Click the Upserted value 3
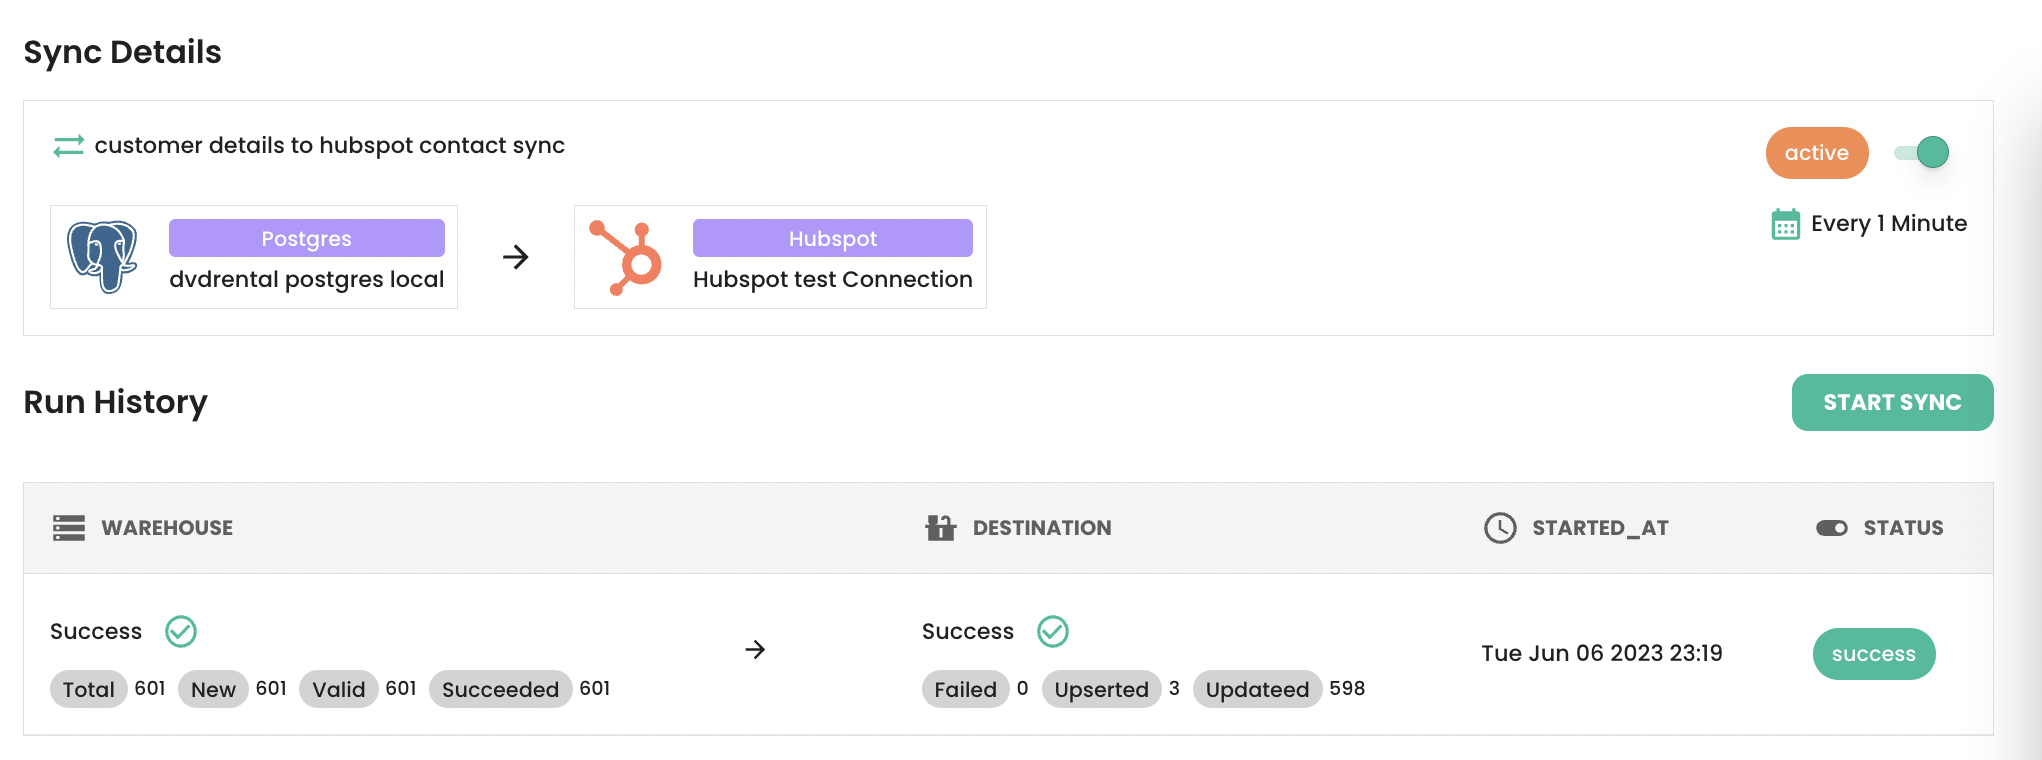Image resolution: width=2042 pixels, height=760 pixels. (x=1174, y=688)
